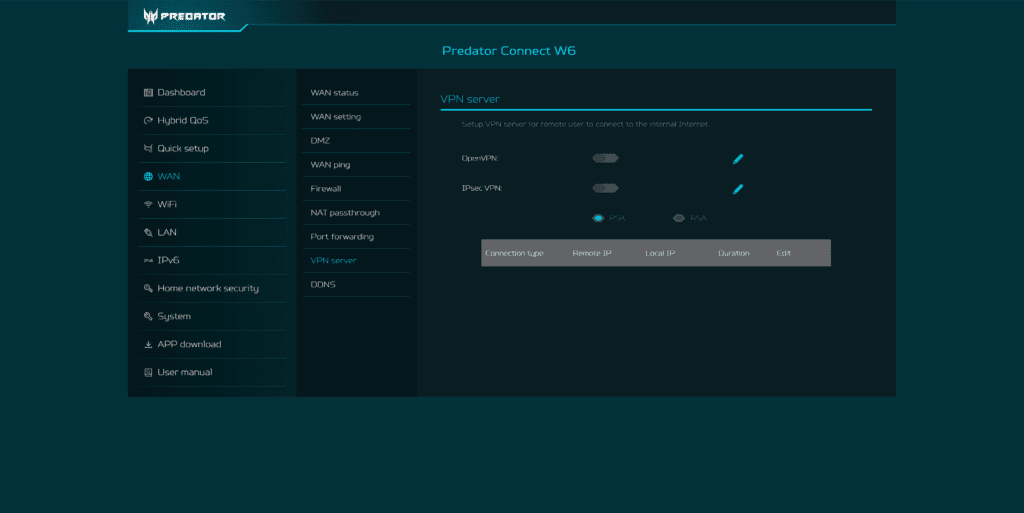Open Home network security section
Viewport: 1024px width, 513px height.
(x=207, y=289)
